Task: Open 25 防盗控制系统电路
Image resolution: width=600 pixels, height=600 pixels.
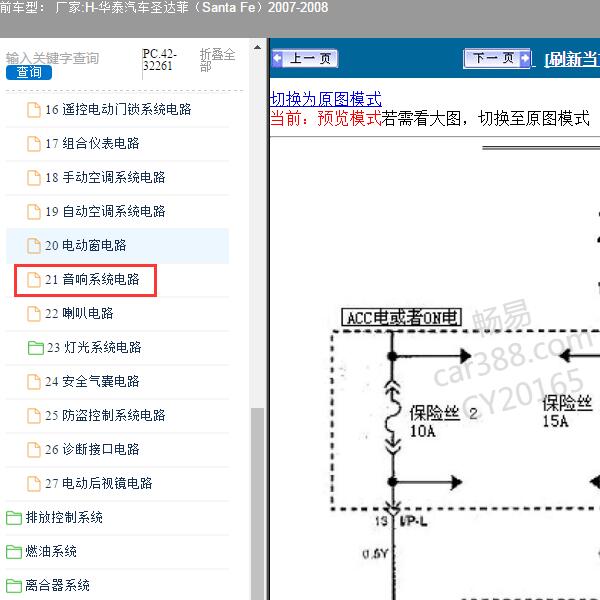Action: point(105,415)
